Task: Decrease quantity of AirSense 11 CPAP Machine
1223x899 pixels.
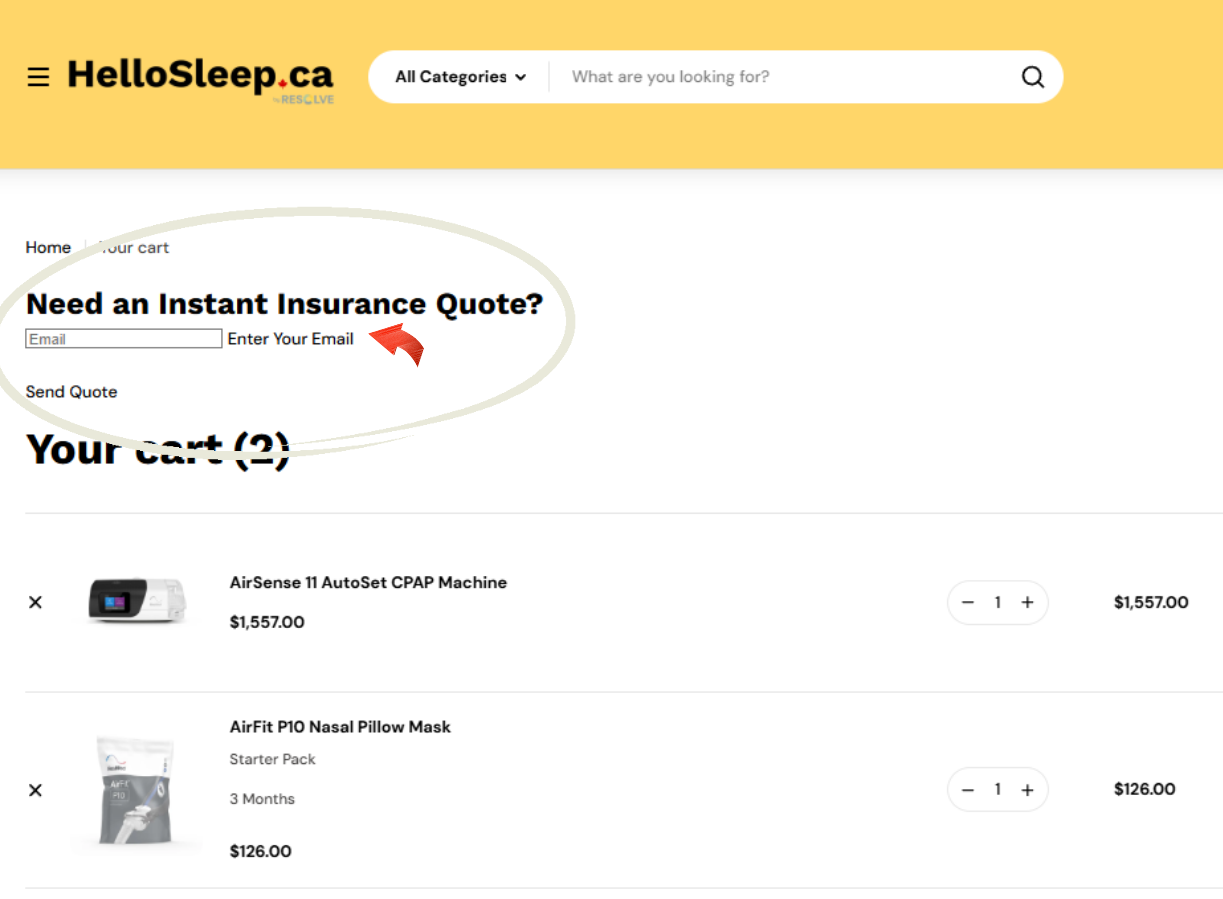Action: [967, 602]
